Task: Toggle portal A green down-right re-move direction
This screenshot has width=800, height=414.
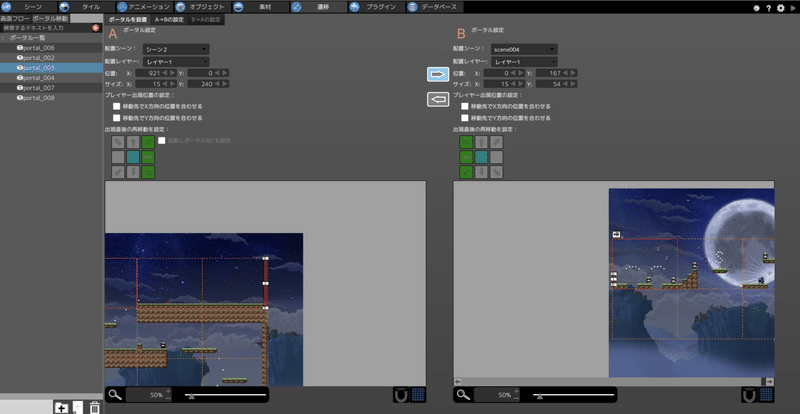Action: pyautogui.click(x=148, y=172)
